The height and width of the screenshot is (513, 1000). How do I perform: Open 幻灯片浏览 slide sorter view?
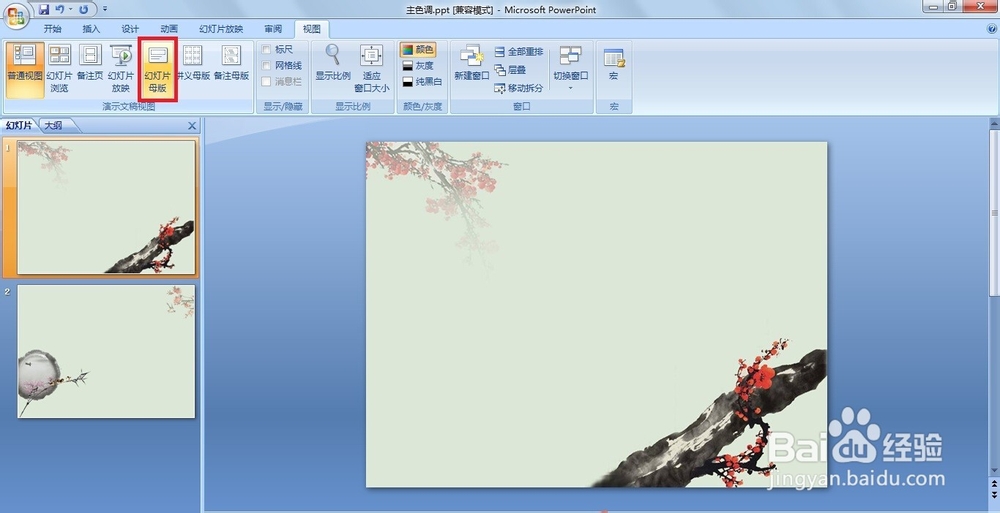coord(59,70)
